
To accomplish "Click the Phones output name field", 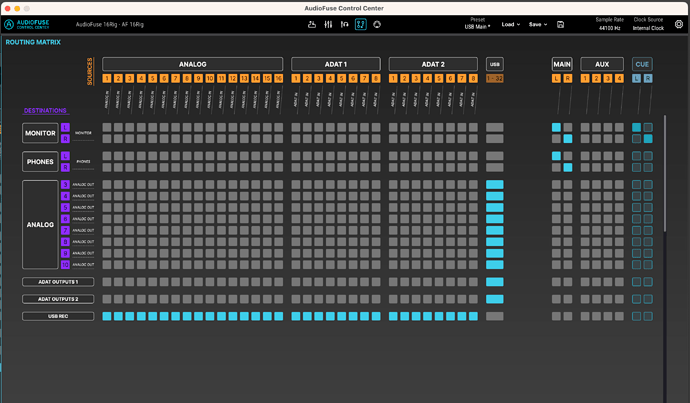I will pyautogui.click(x=83, y=162).
